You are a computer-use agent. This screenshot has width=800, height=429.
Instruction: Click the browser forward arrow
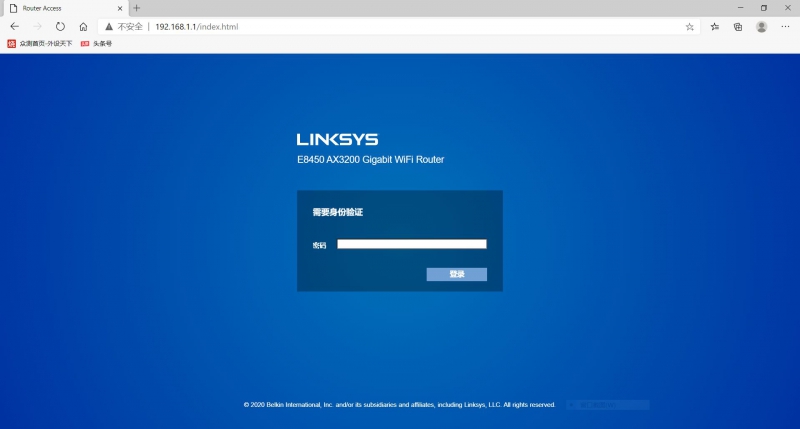pos(37,27)
